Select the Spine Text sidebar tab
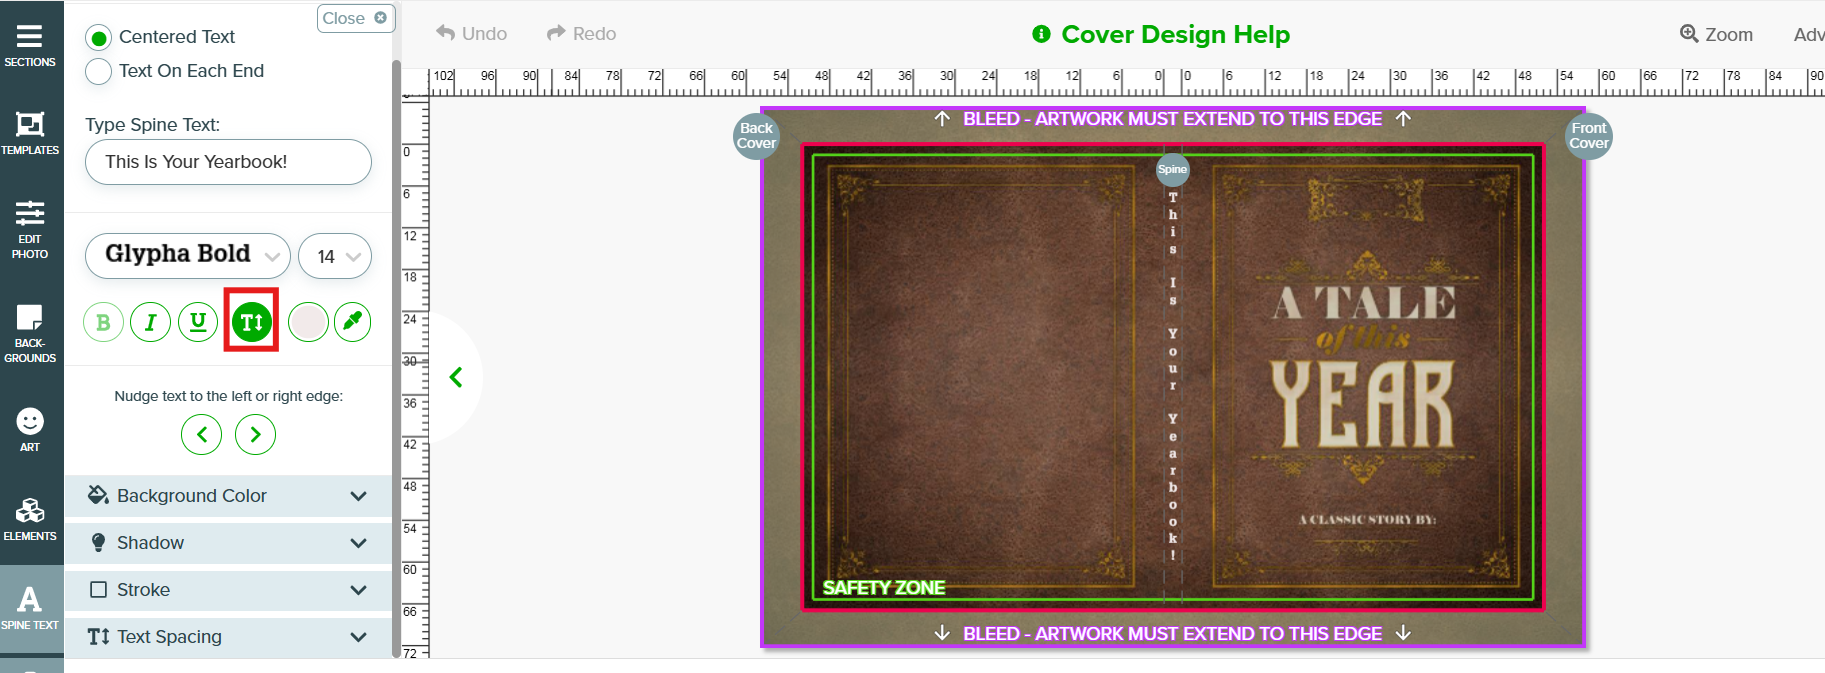The image size is (1825, 673). click(30, 608)
